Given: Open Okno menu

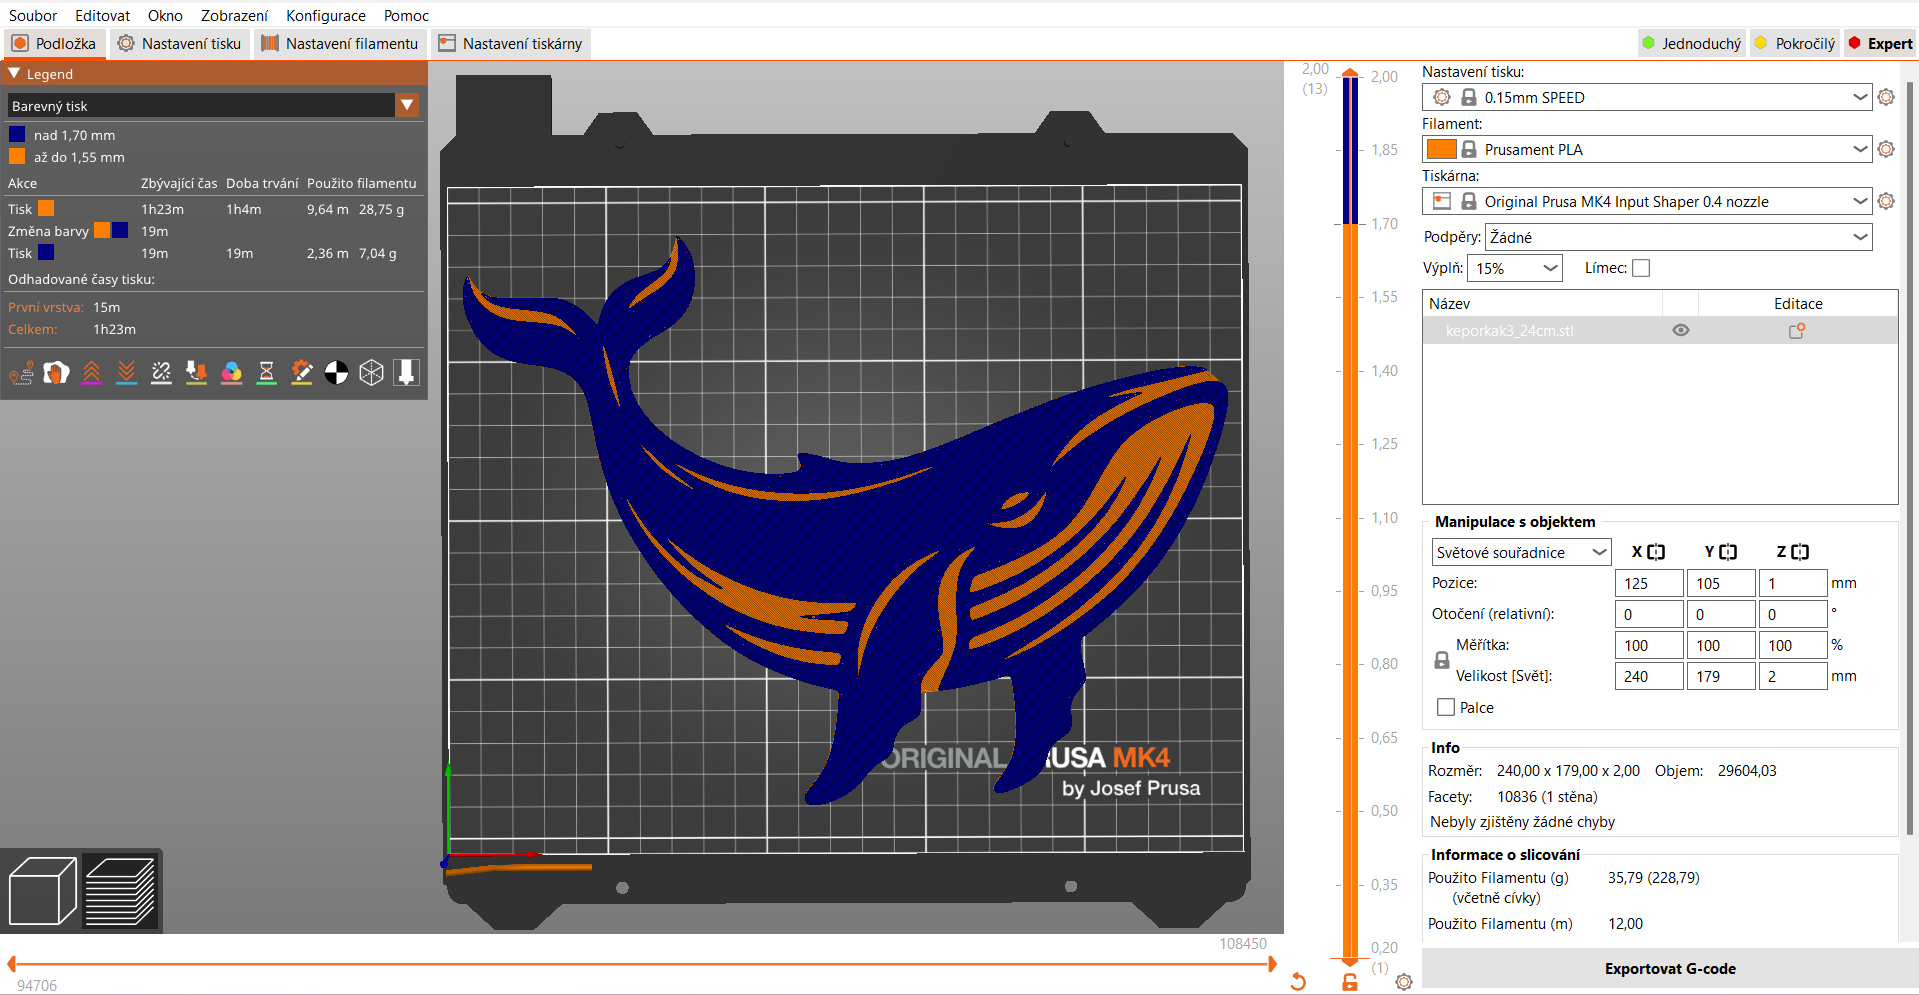Looking at the screenshot, I should coord(165,15).
